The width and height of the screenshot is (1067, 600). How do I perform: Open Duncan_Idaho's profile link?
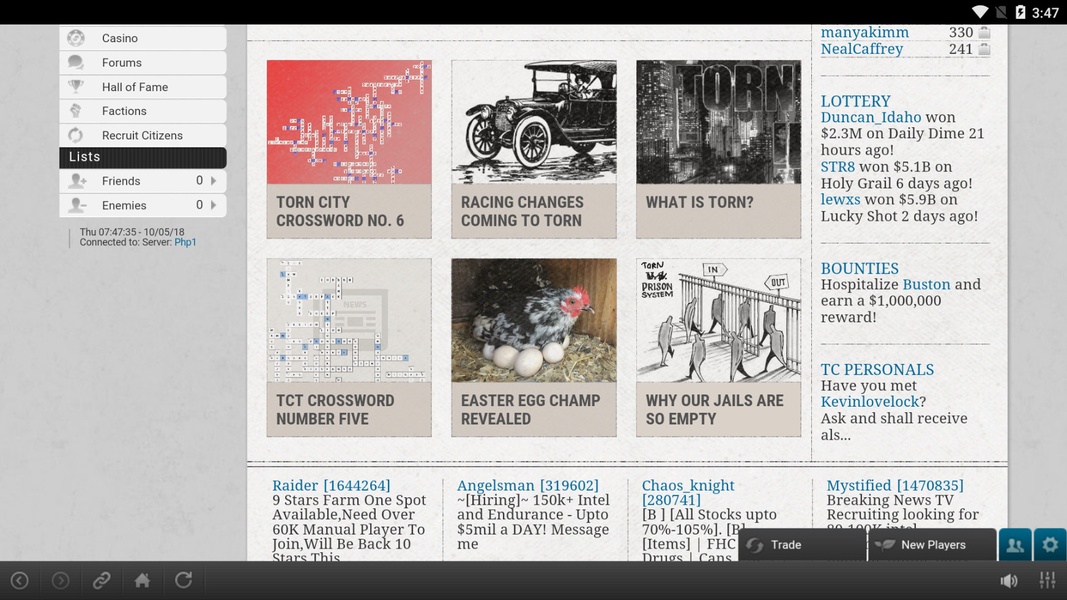point(871,118)
